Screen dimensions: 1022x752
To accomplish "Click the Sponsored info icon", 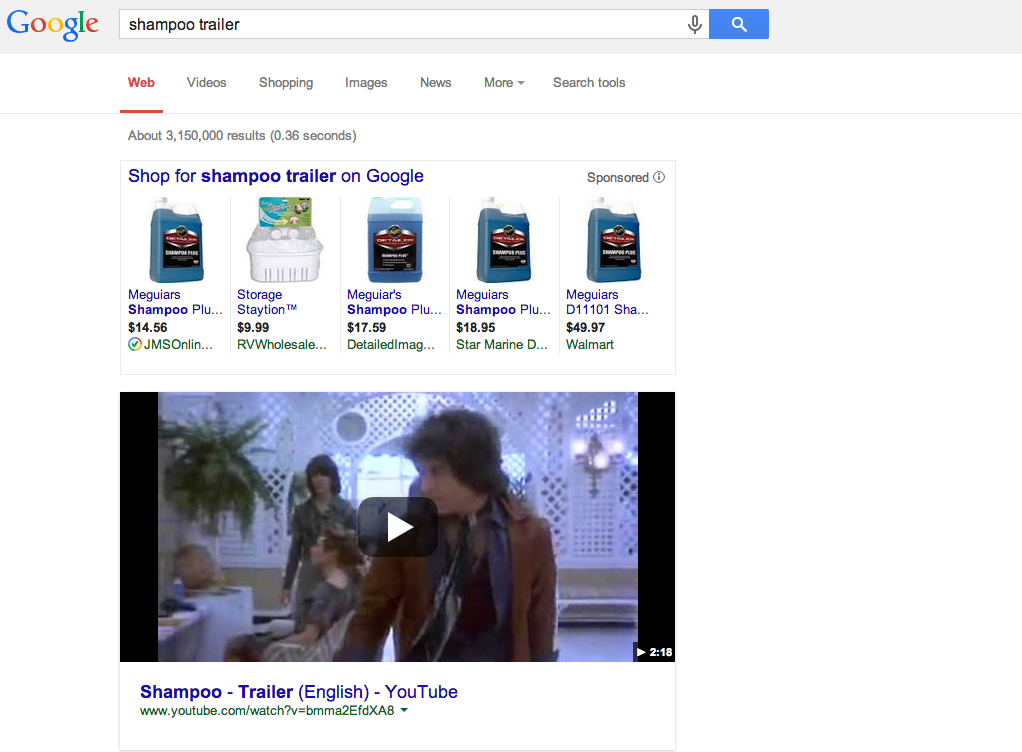I will tap(659, 177).
